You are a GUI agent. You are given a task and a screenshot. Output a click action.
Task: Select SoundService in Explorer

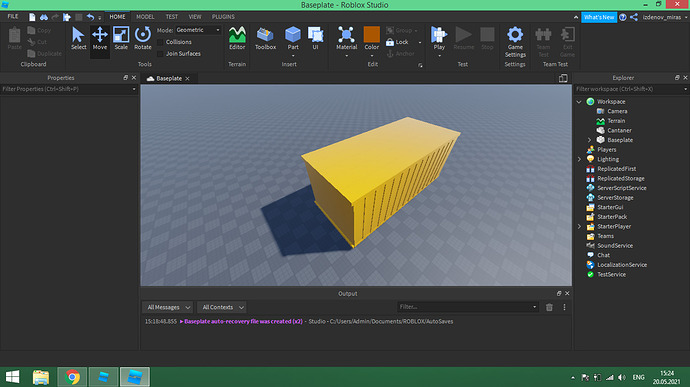click(x=615, y=246)
